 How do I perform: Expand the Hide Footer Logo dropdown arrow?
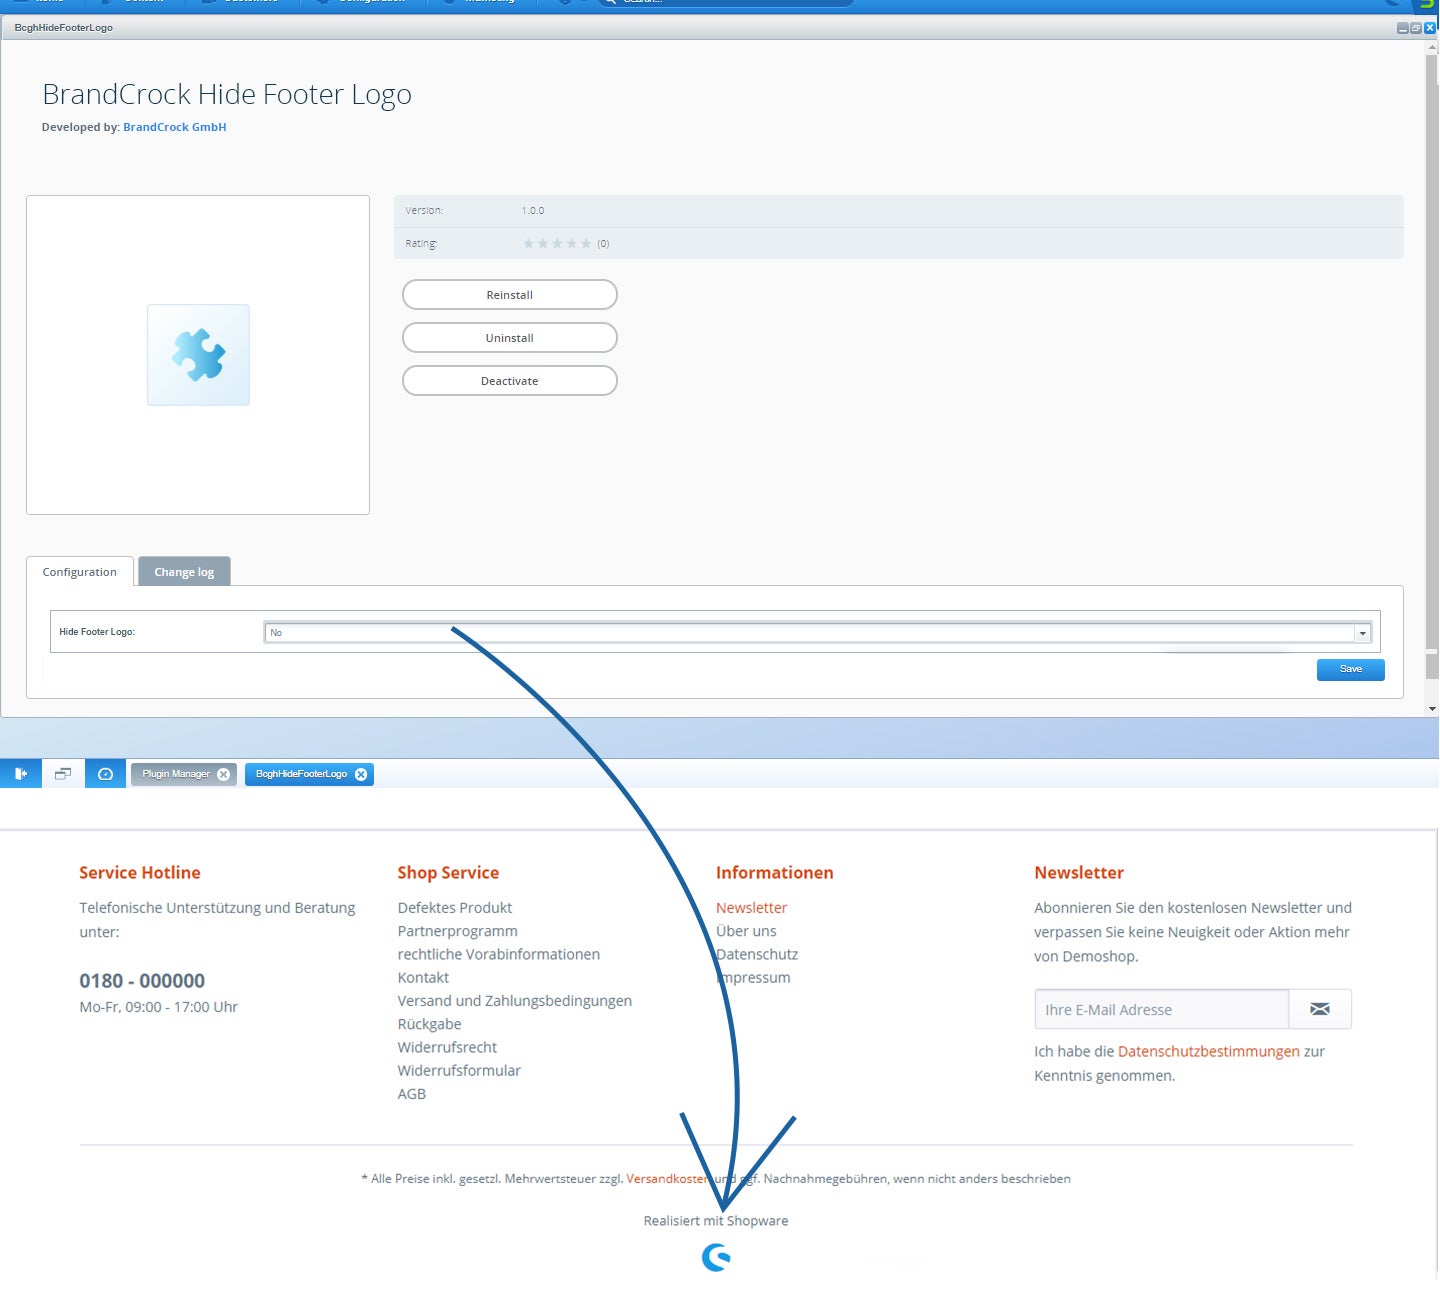pos(1362,633)
